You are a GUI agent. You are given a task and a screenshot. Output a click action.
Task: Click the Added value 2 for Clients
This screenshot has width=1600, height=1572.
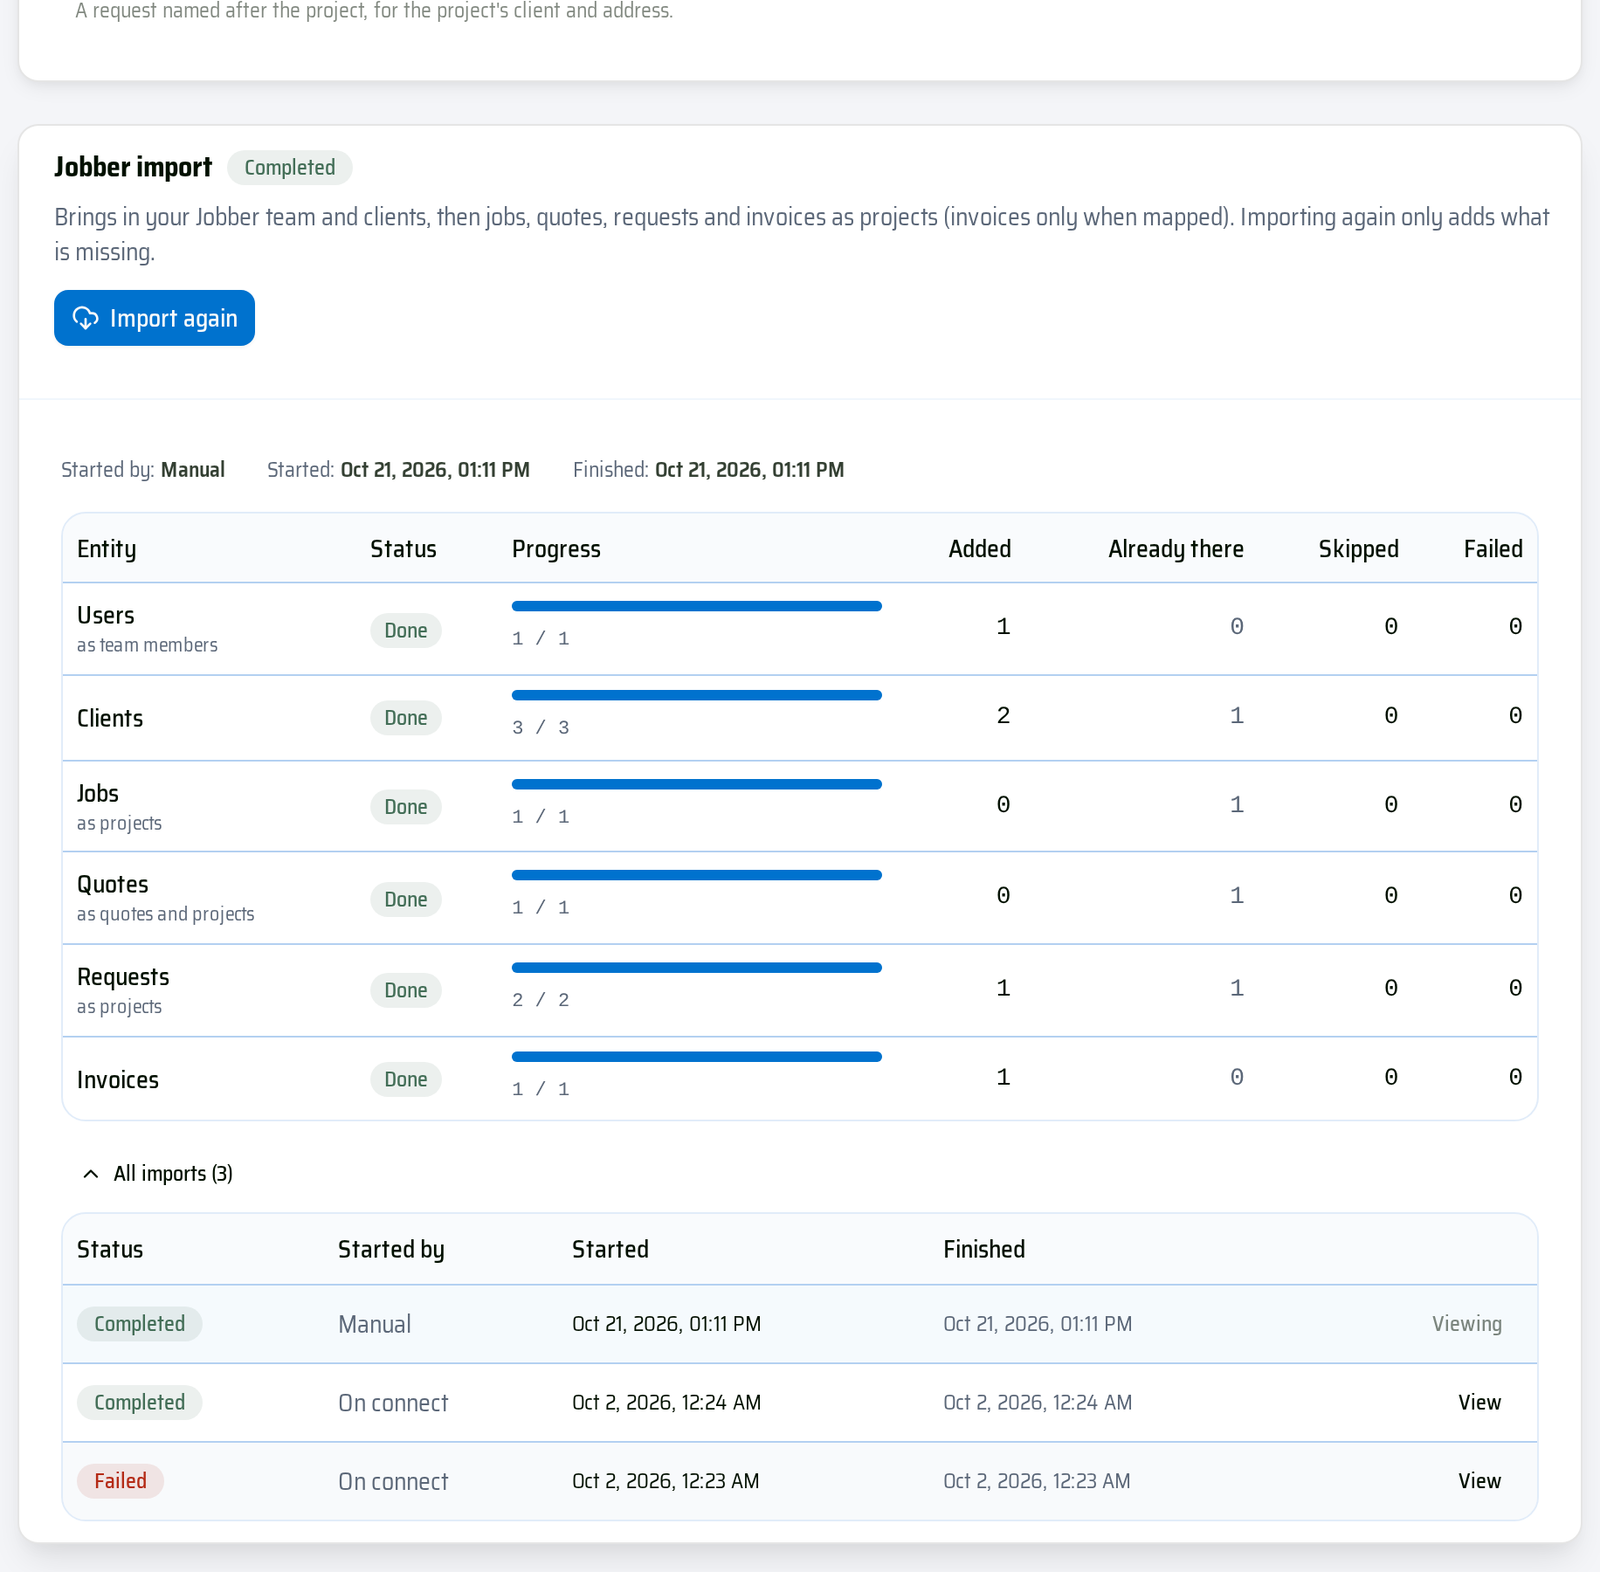(x=1003, y=716)
